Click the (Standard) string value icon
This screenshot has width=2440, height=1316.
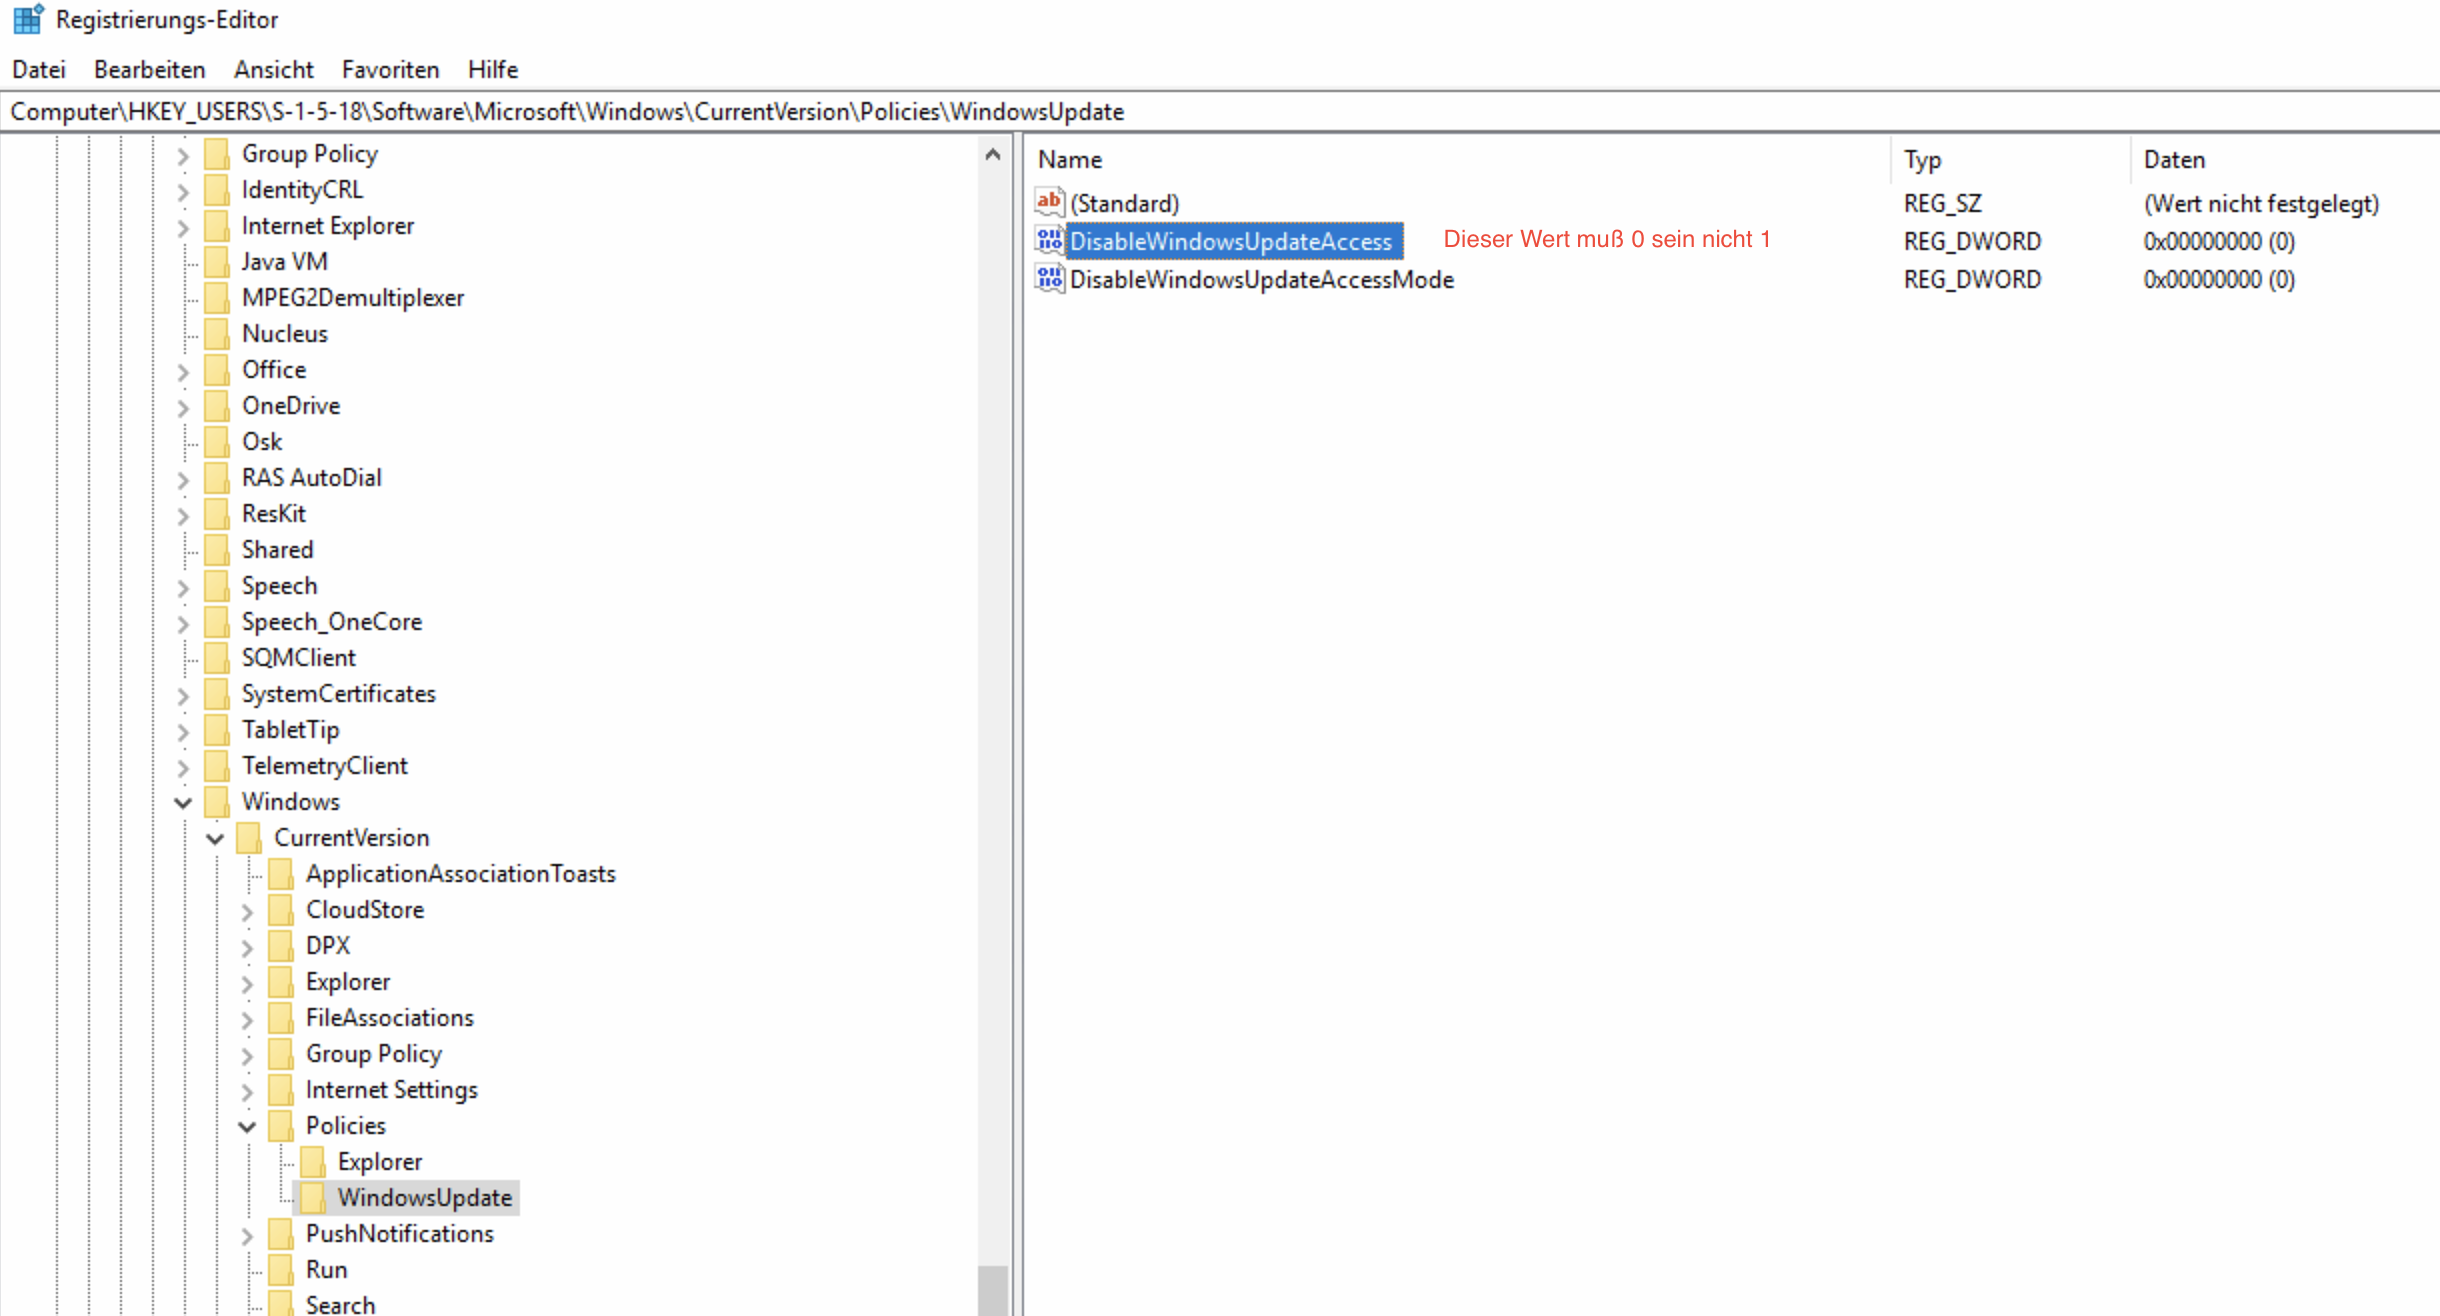(x=1049, y=203)
